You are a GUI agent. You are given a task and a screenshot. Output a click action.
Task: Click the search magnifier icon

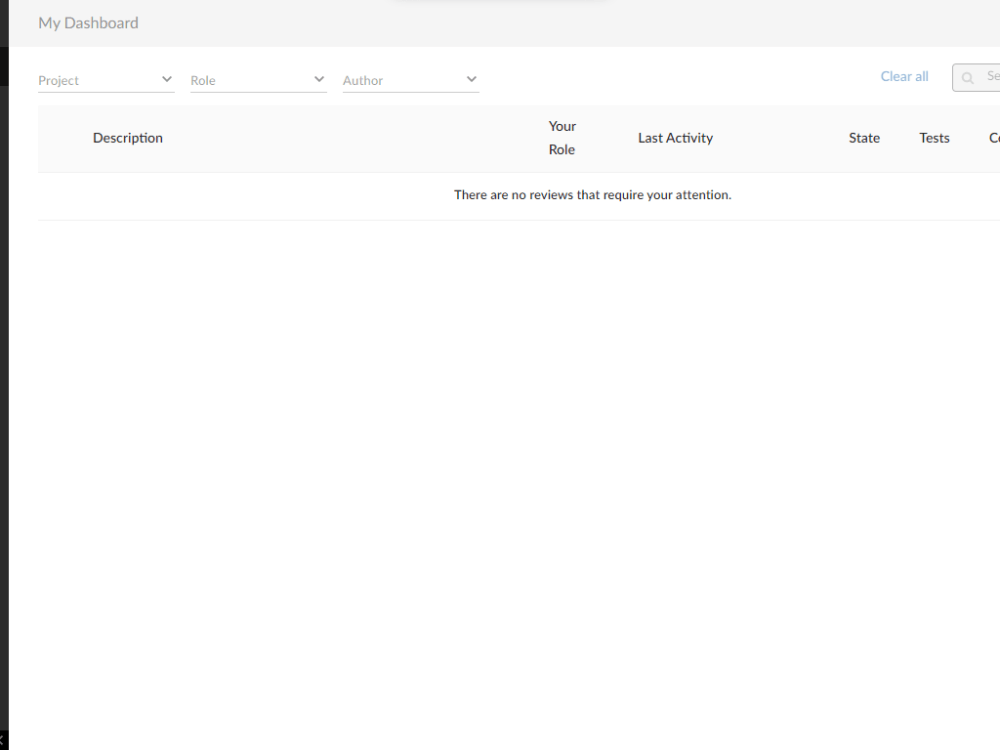tap(967, 77)
